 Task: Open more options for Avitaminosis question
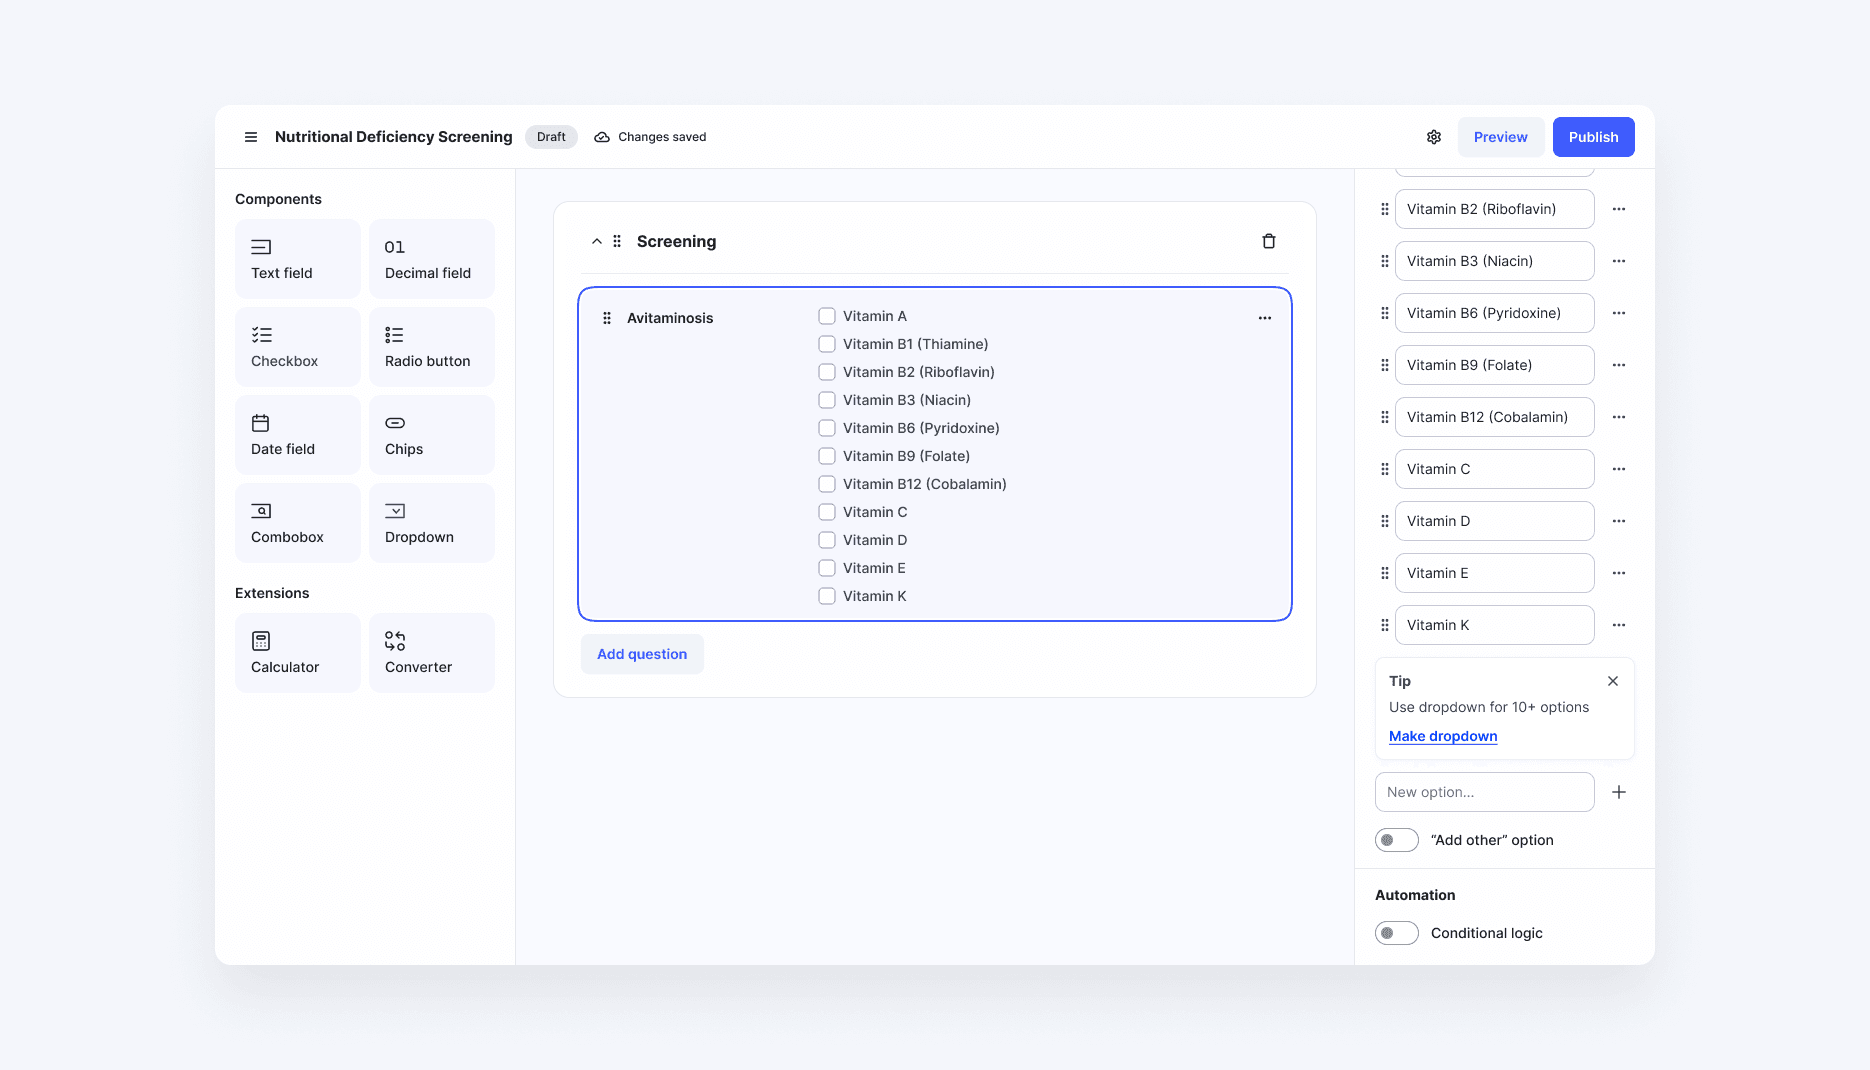(1265, 318)
